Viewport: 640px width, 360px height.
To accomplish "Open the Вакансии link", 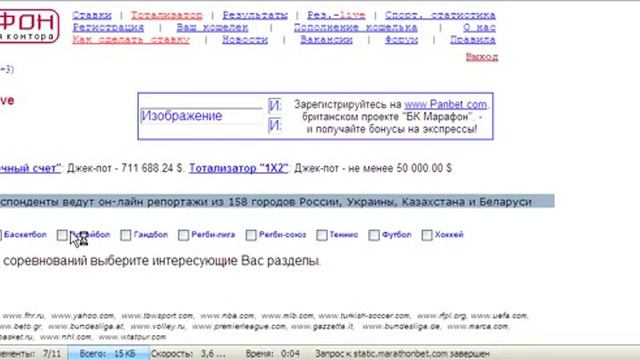I will tap(327, 40).
